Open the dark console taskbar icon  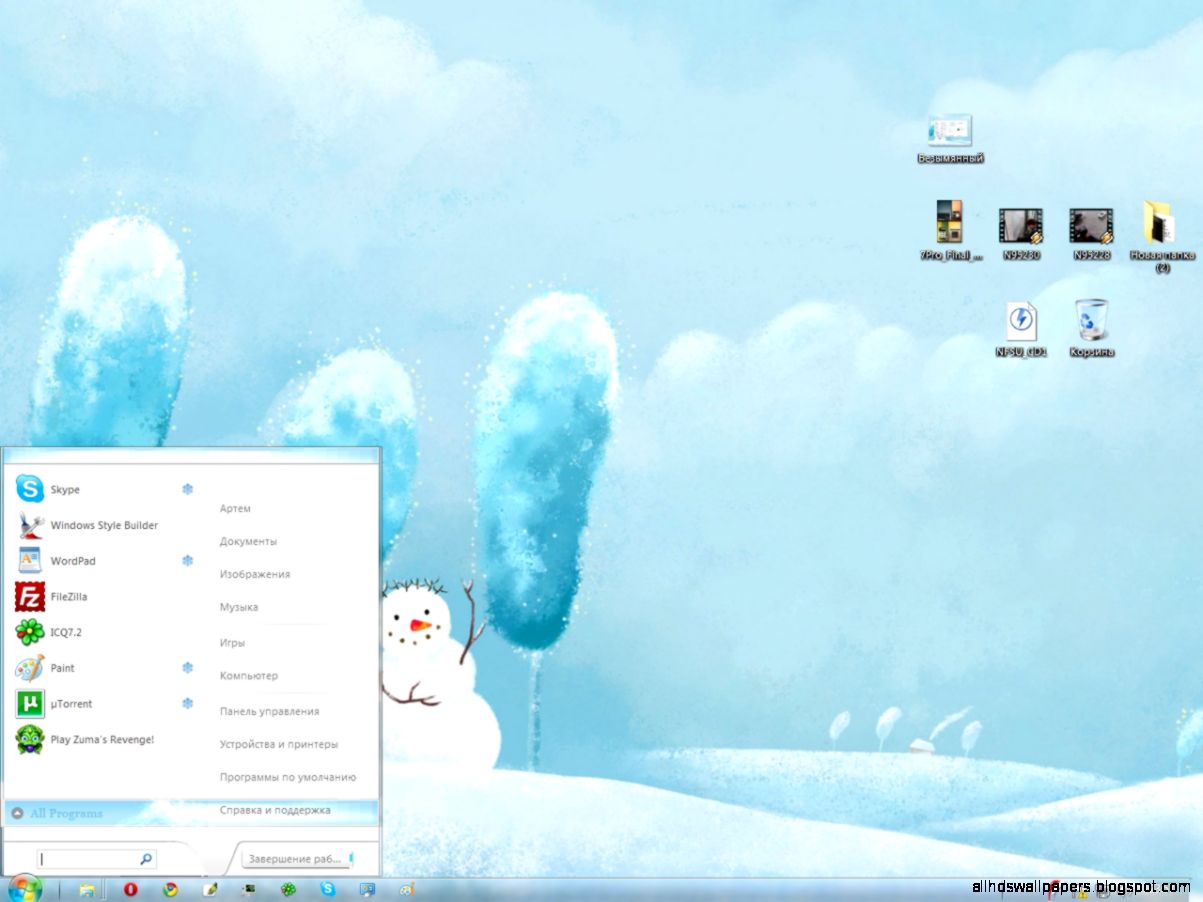point(249,889)
